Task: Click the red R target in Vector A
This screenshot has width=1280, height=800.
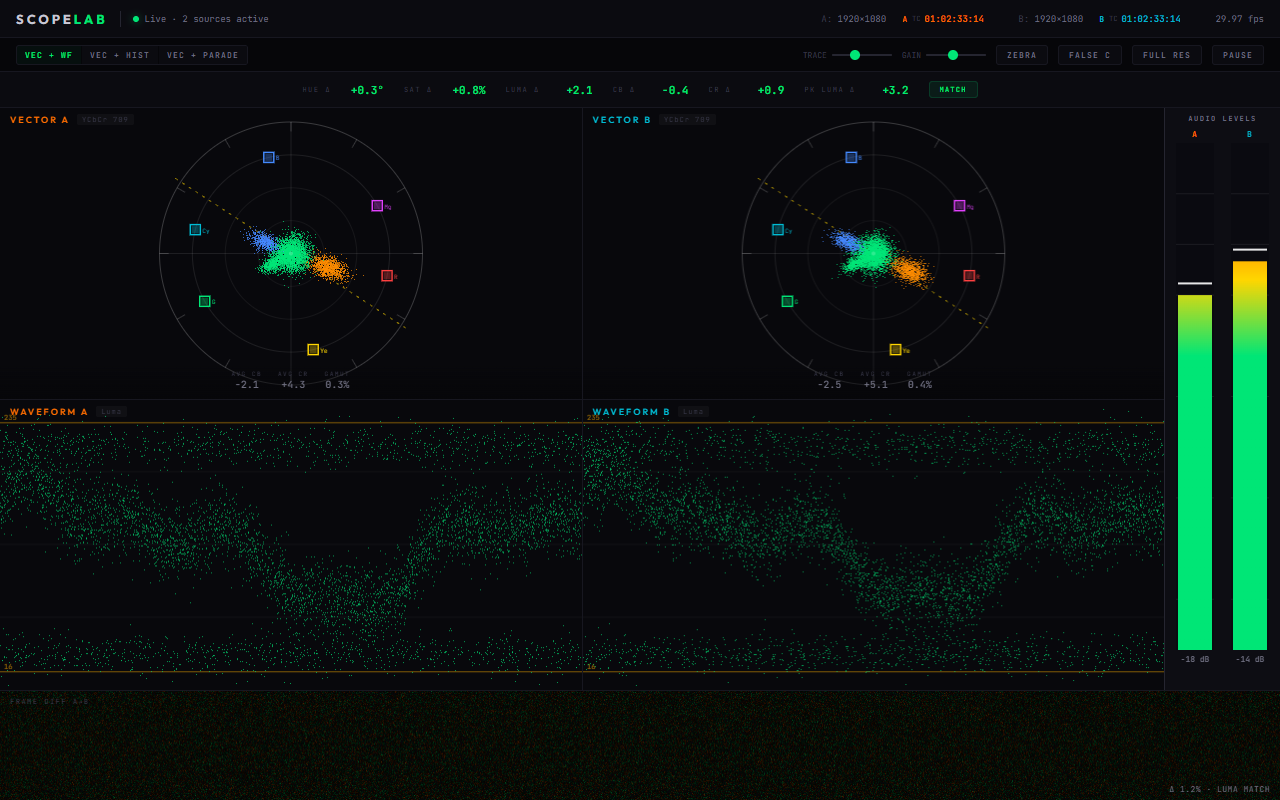Action: 387,276
